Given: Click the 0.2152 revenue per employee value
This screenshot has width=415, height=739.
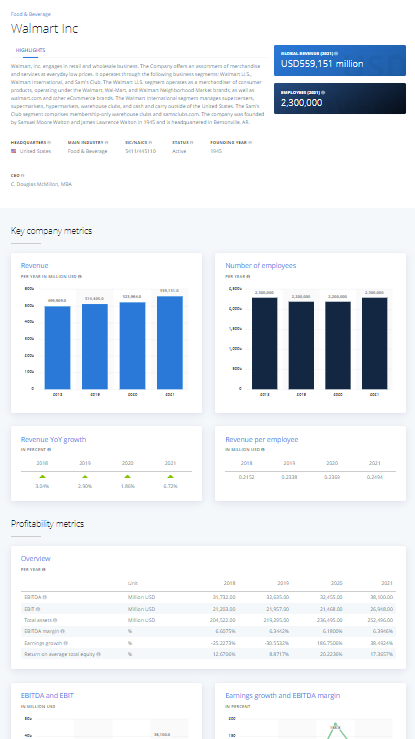Looking at the screenshot, I should 246,477.
